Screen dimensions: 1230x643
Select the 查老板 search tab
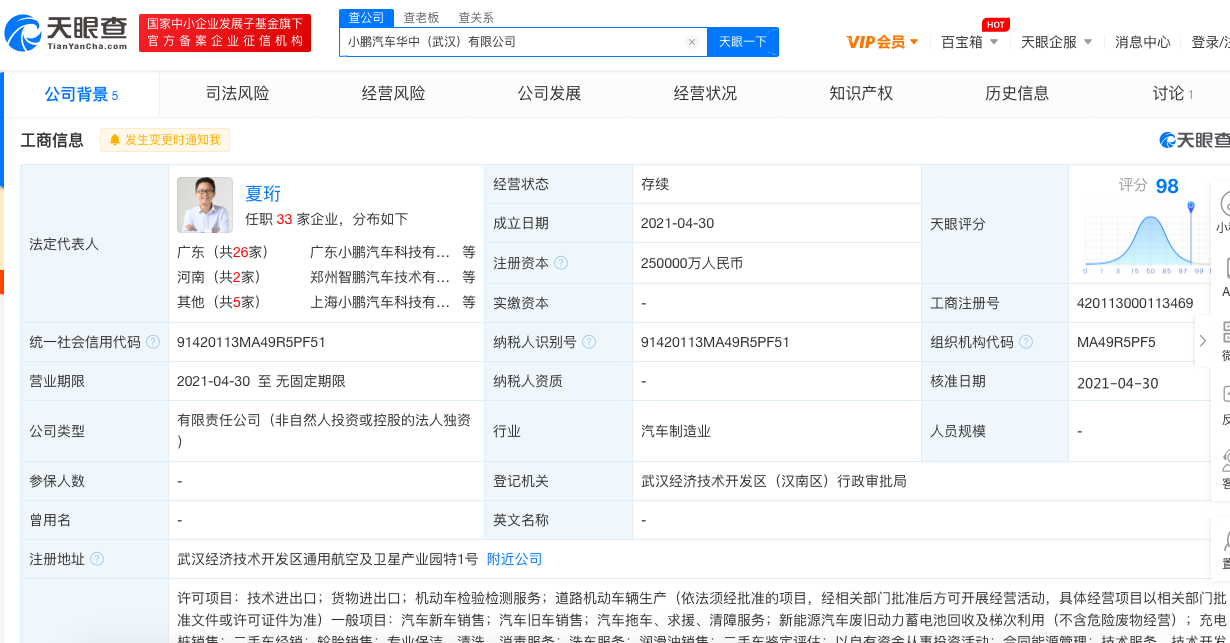(x=421, y=18)
